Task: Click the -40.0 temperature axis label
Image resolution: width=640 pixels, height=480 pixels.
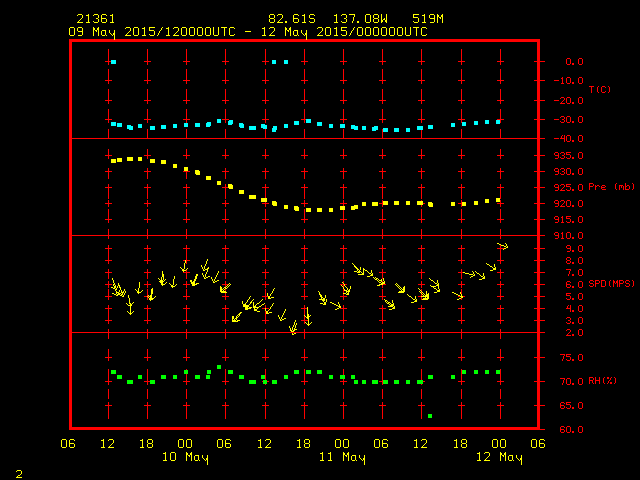Action: [x=569, y=139]
